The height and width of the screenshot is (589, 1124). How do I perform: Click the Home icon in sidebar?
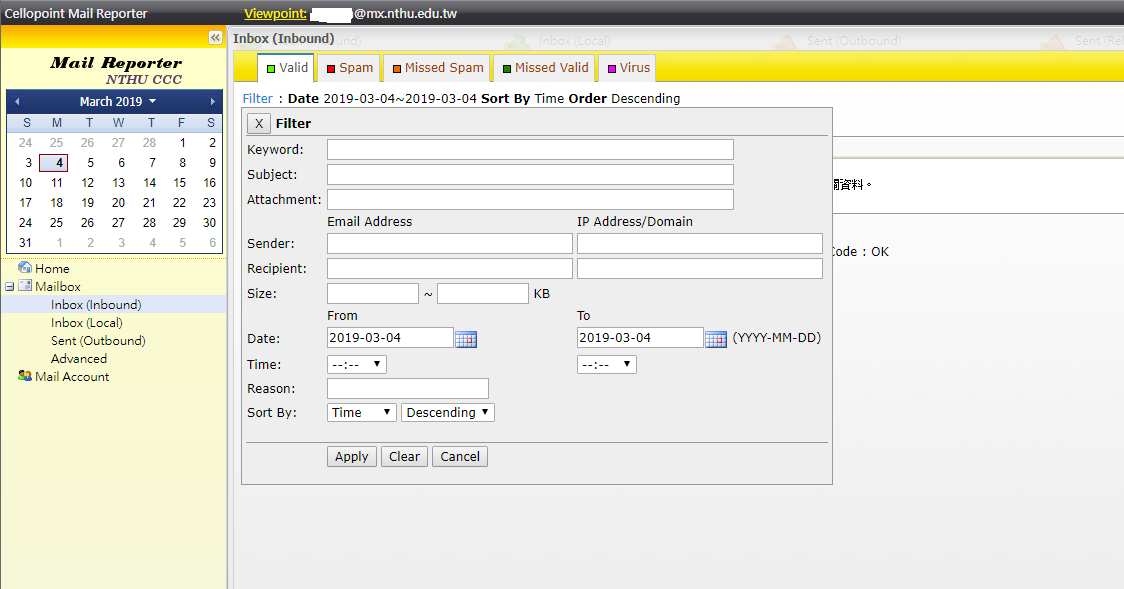25,268
